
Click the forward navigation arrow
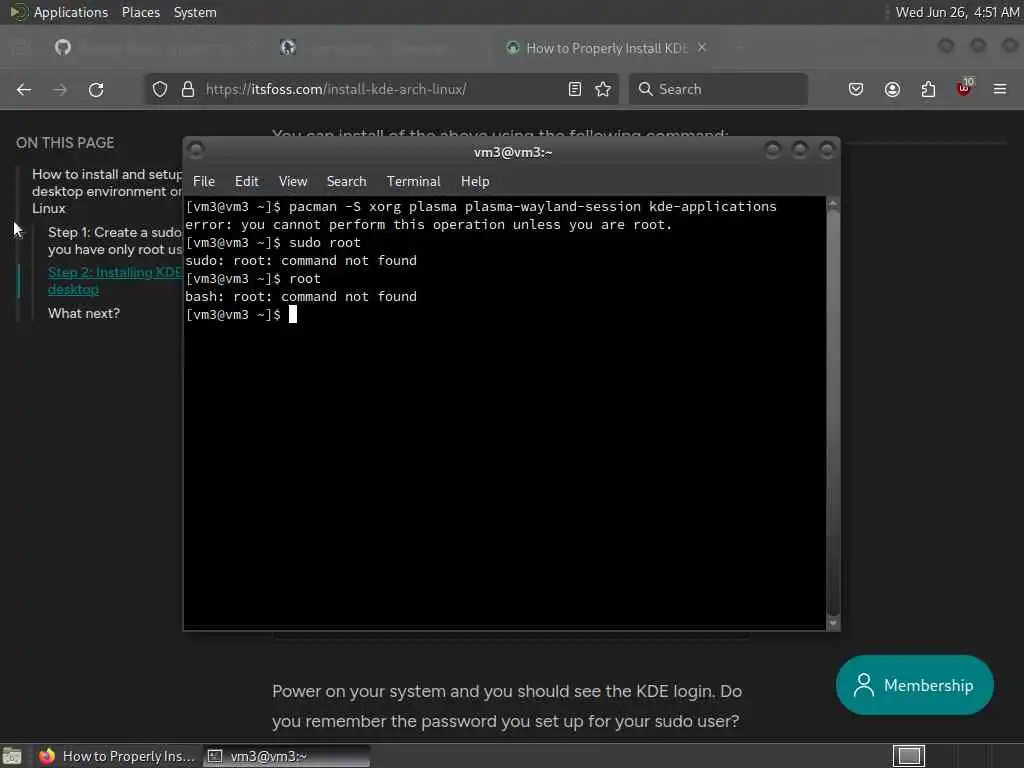pos(60,89)
